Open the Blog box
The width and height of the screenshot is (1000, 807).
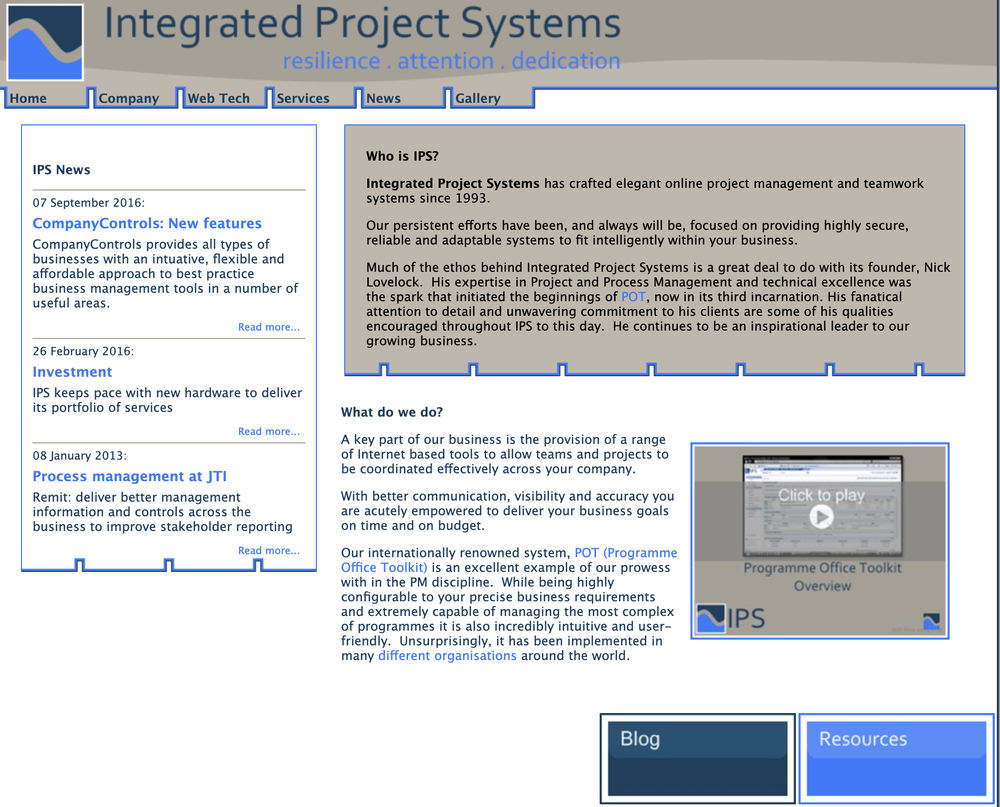tap(698, 759)
